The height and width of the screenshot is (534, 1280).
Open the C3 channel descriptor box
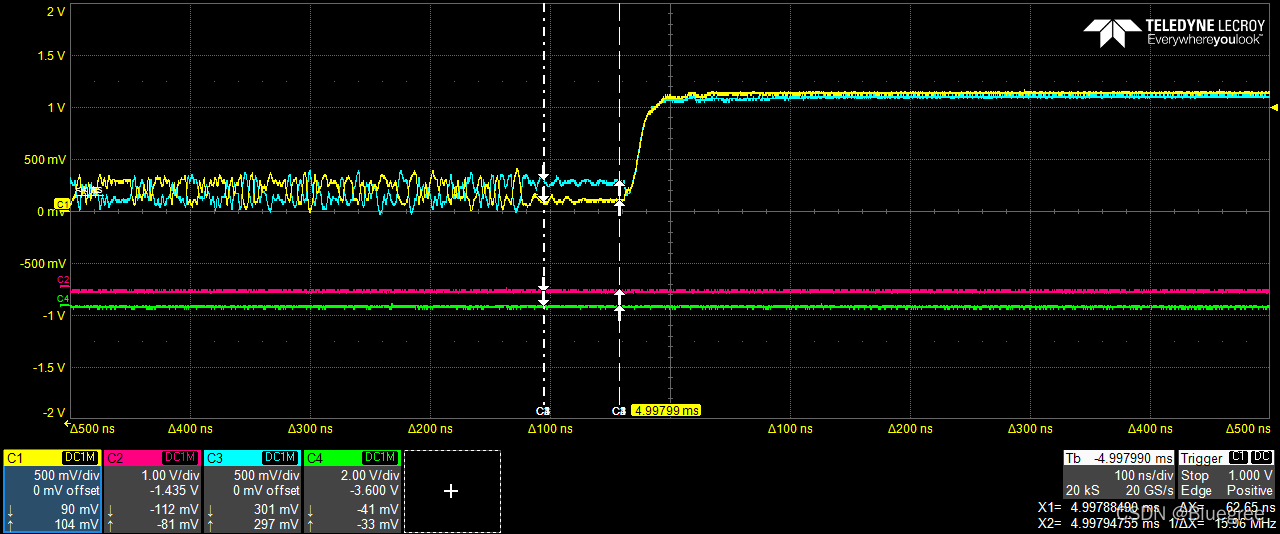pos(252,491)
